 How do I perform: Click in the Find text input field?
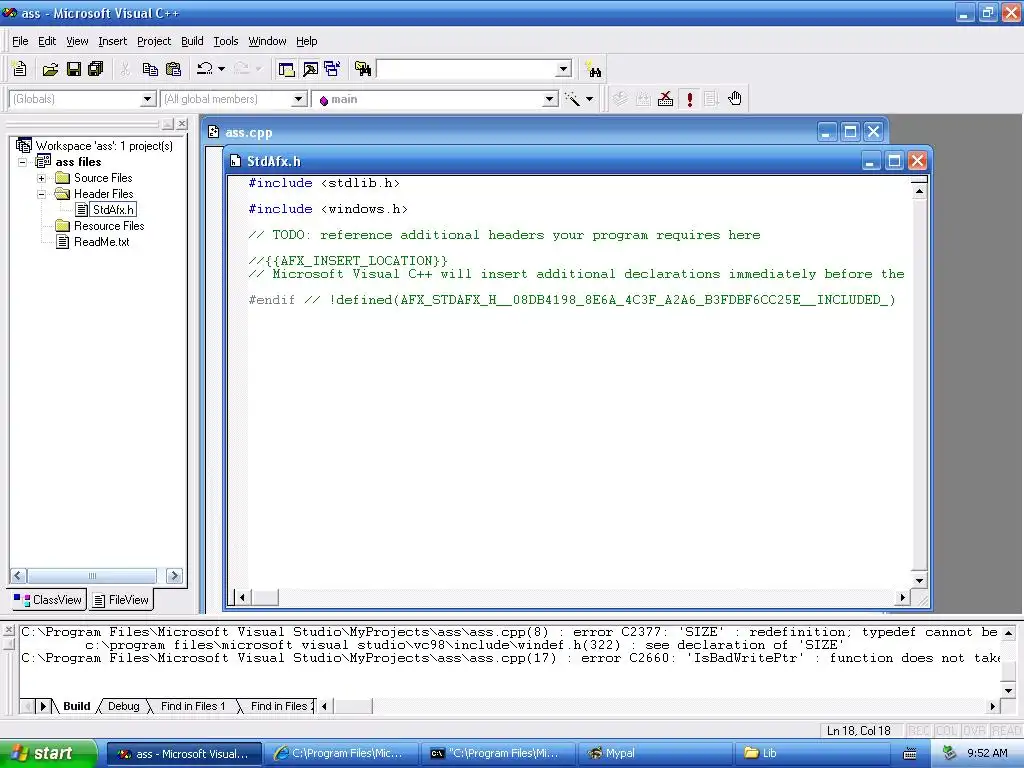[x=467, y=69]
